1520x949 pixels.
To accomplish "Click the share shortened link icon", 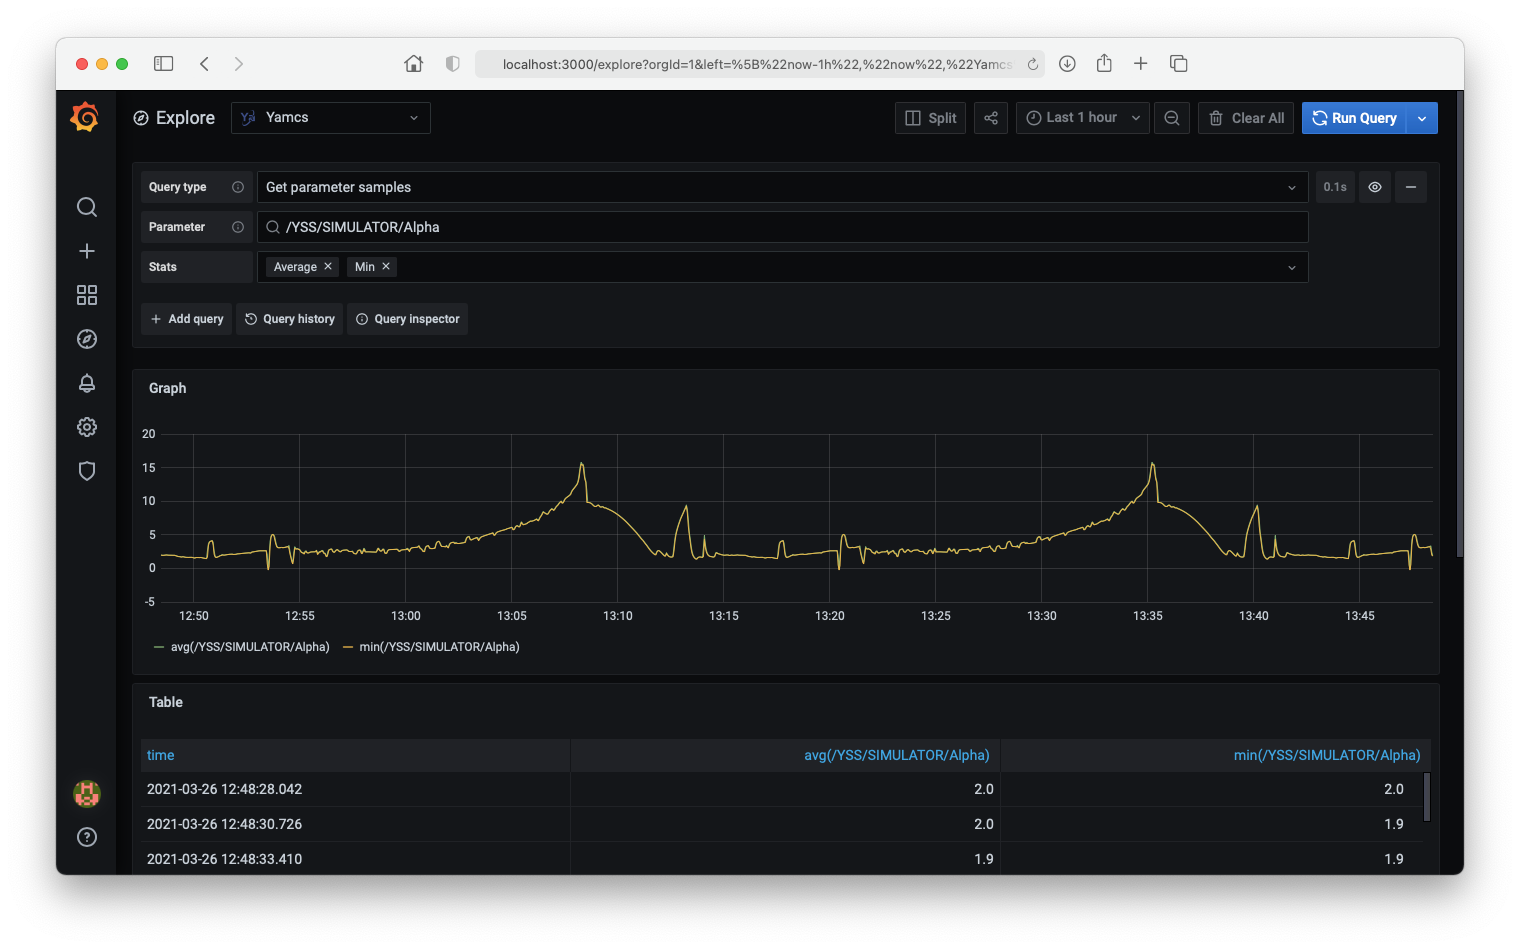I will (x=991, y=118).
